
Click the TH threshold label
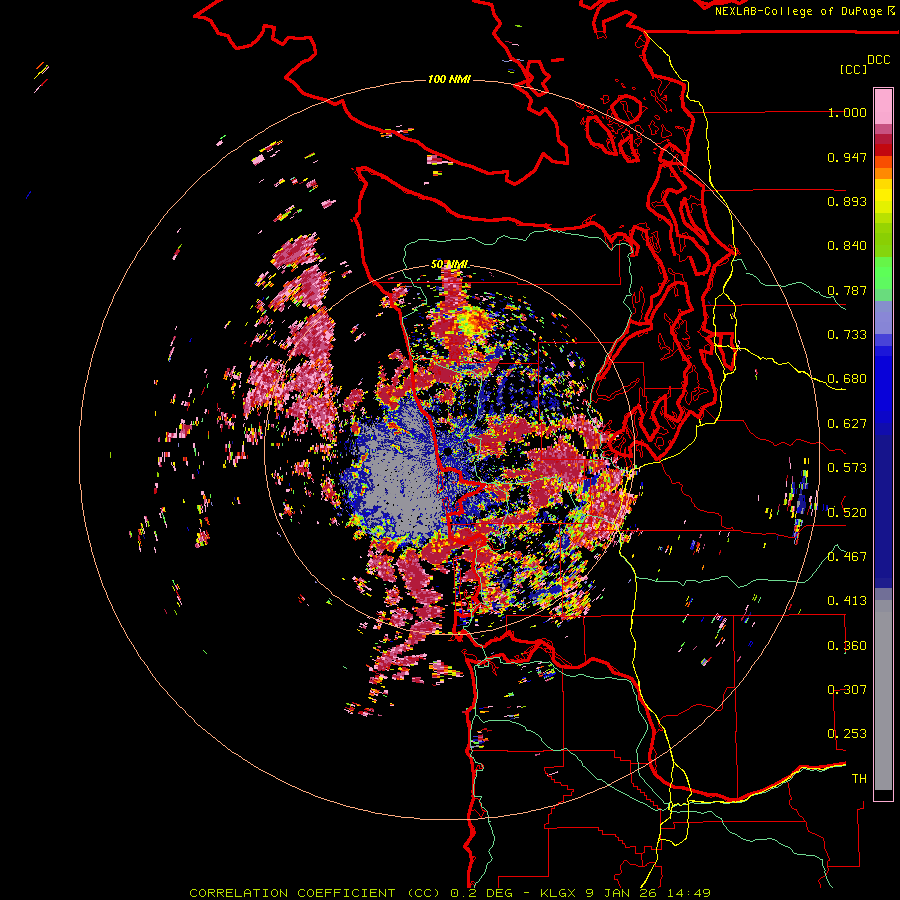[859, 779]
